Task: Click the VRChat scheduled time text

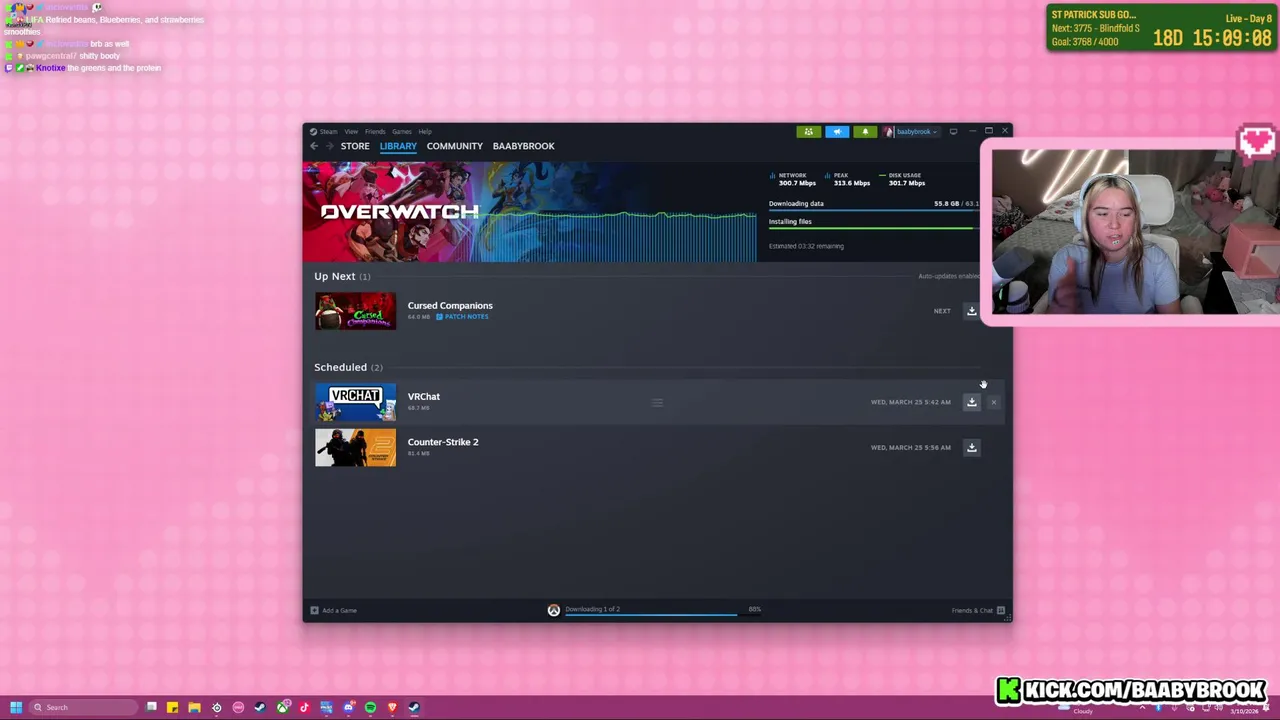Action: (910, 402)
